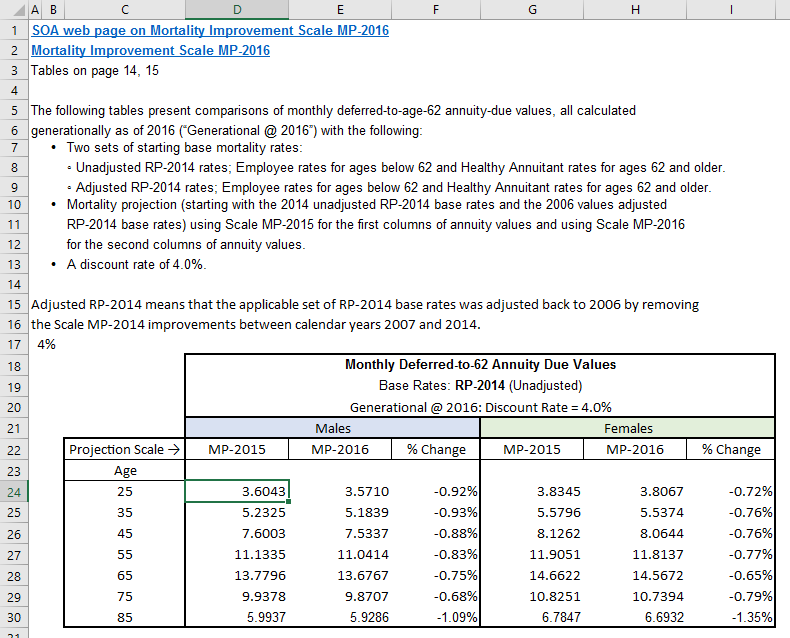Select row 24 header

coord(14,492)
